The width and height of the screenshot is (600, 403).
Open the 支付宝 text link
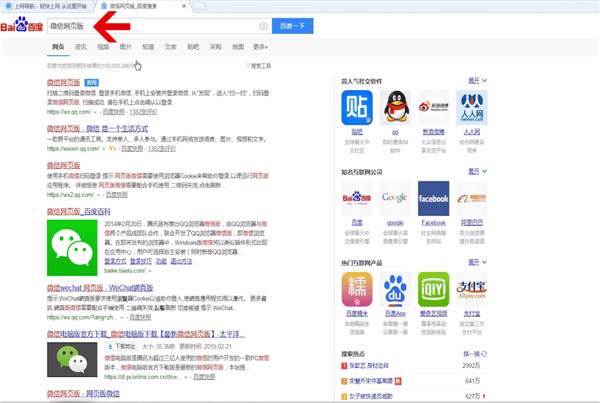tap(472, 314)
